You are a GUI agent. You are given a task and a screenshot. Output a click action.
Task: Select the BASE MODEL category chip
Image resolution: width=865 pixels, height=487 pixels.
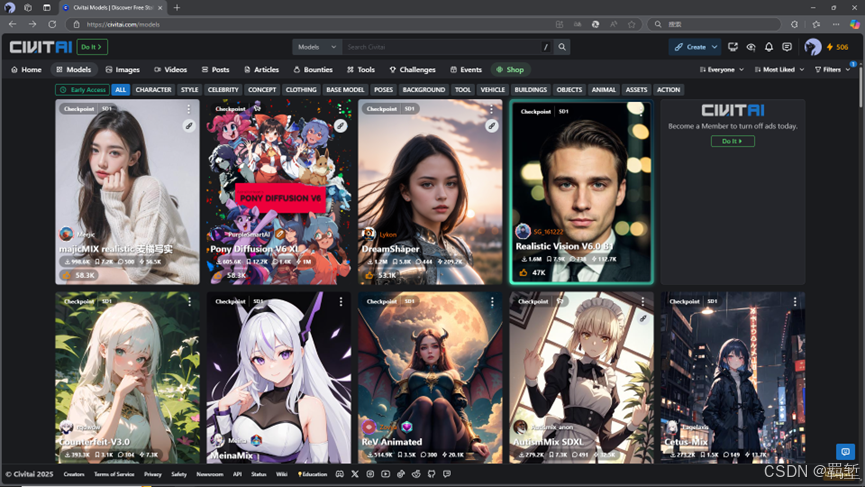[345, 90]
